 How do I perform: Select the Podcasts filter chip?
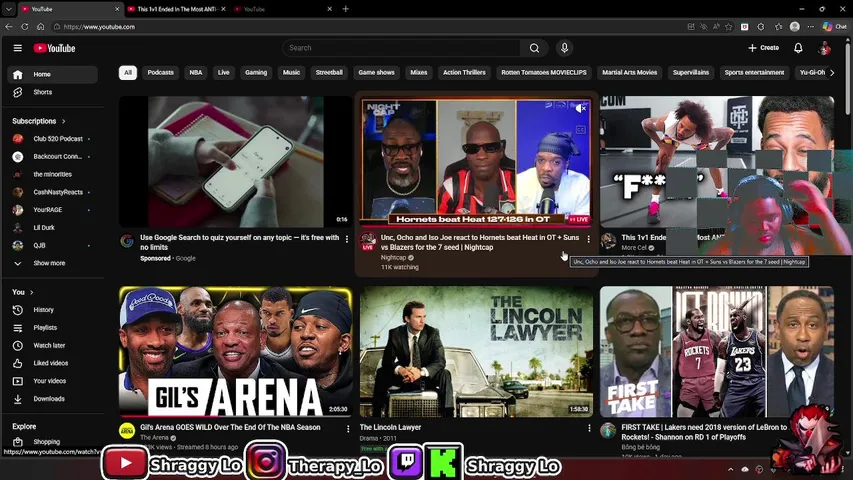click(160, 72)
